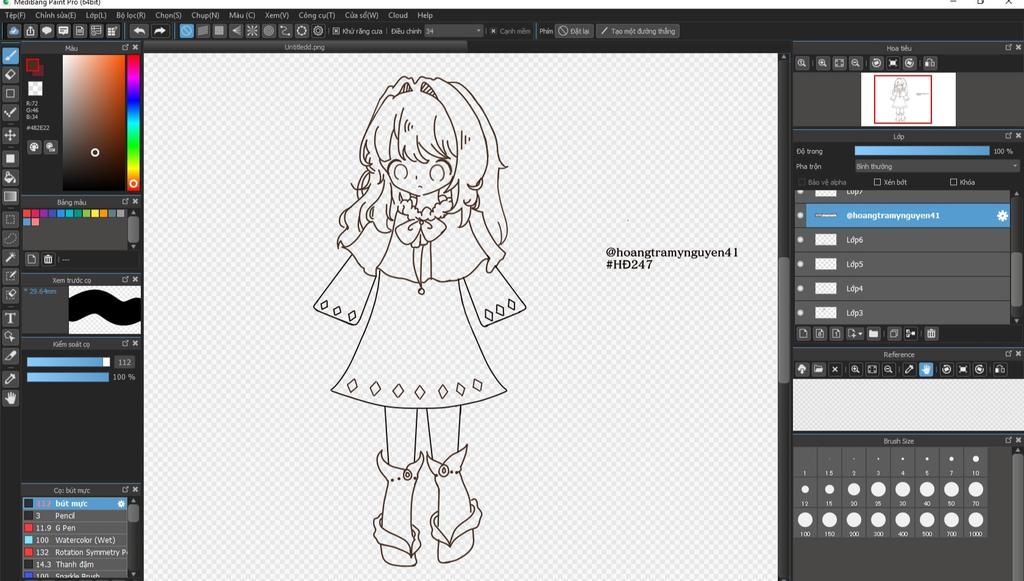
Task: Toggle the Khóa lock checkbox
Action: click(953, 182)
